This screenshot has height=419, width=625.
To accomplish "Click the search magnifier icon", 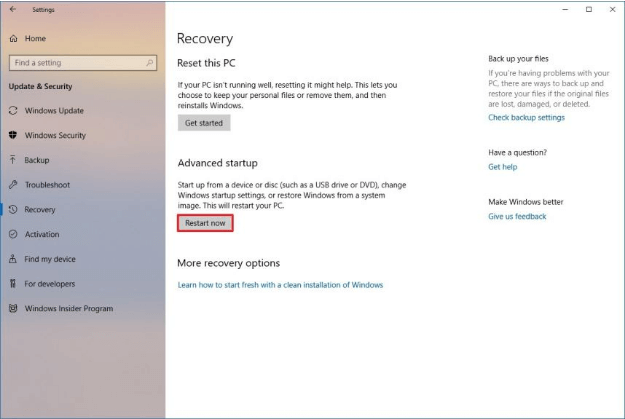I will click(149, 63).
